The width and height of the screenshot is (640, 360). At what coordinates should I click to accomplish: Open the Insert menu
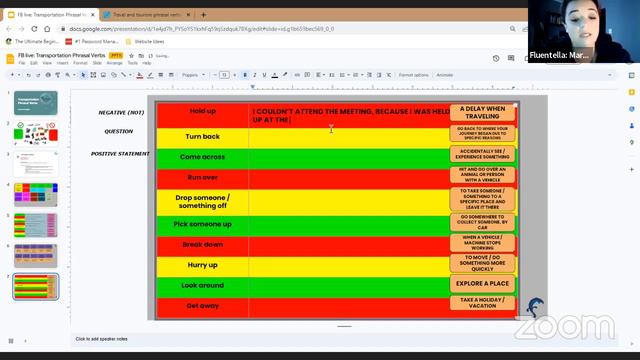coord(62,63)
